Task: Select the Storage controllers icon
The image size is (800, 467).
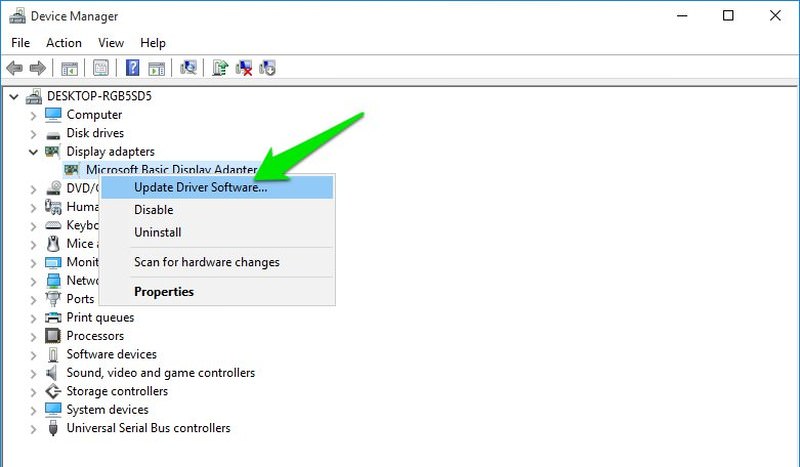Action: (x=53, y=391)
